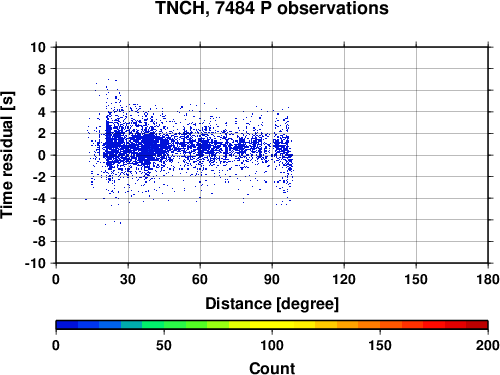The height and width of the screenshot is (375, 500).
Task: Click the colorbar tick label '50'
Action: 164,345
